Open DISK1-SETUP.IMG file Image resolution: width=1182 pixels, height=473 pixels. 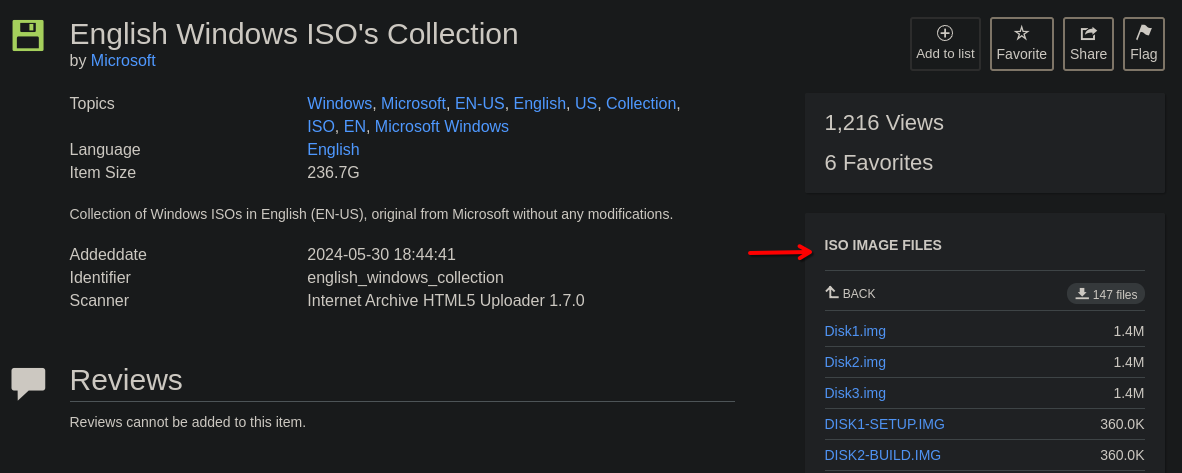coord(884,424)
